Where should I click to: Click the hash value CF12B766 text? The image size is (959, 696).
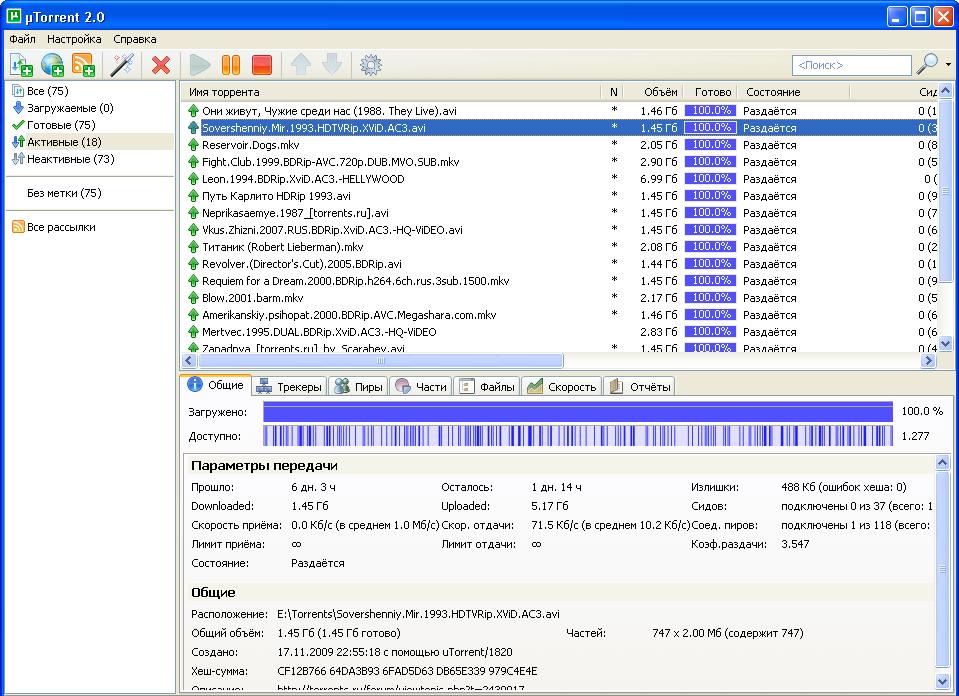(407, 671)
